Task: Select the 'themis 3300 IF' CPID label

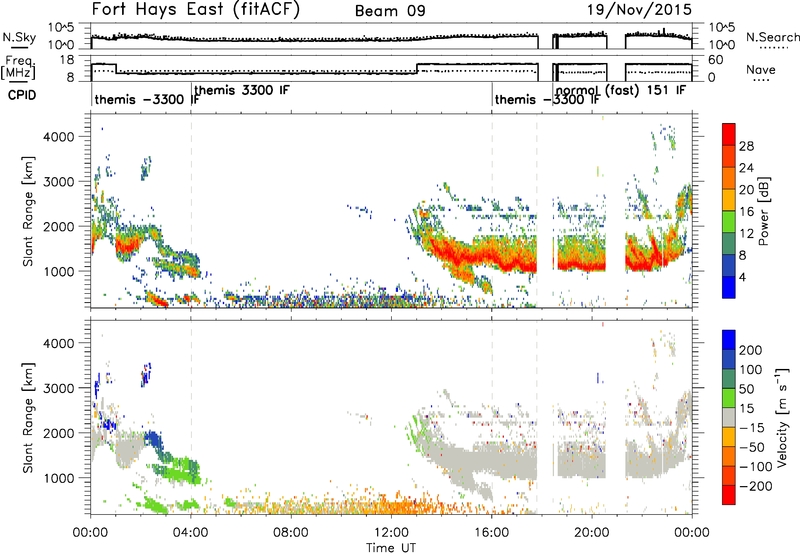Action: [x=242, y=90]
